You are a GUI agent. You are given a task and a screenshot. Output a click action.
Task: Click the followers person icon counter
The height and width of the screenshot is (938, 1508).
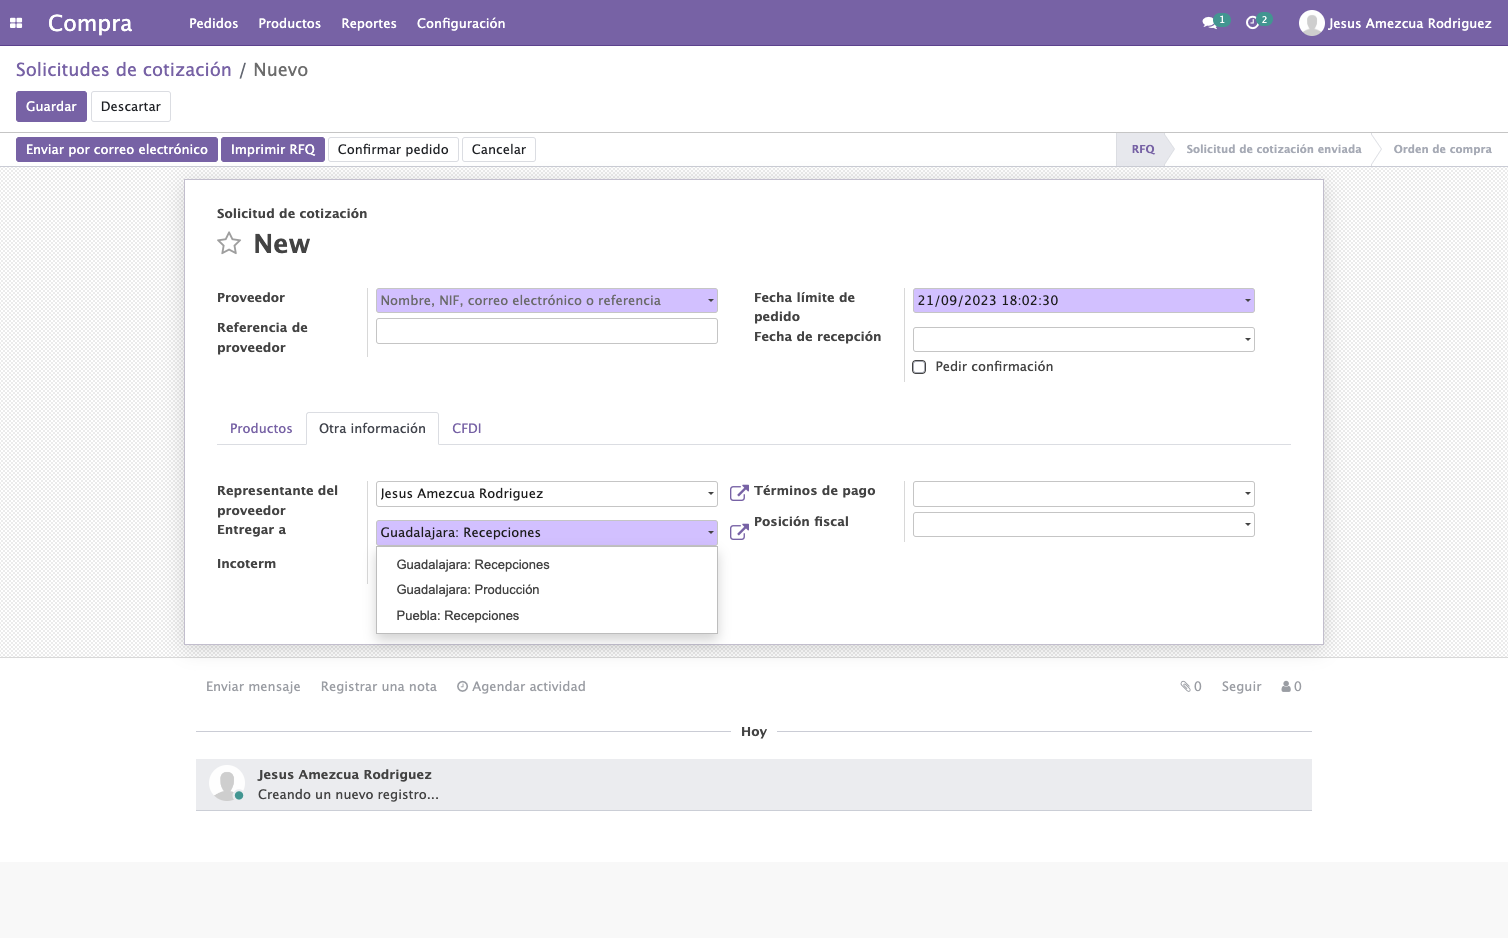tap(1291, 686)
